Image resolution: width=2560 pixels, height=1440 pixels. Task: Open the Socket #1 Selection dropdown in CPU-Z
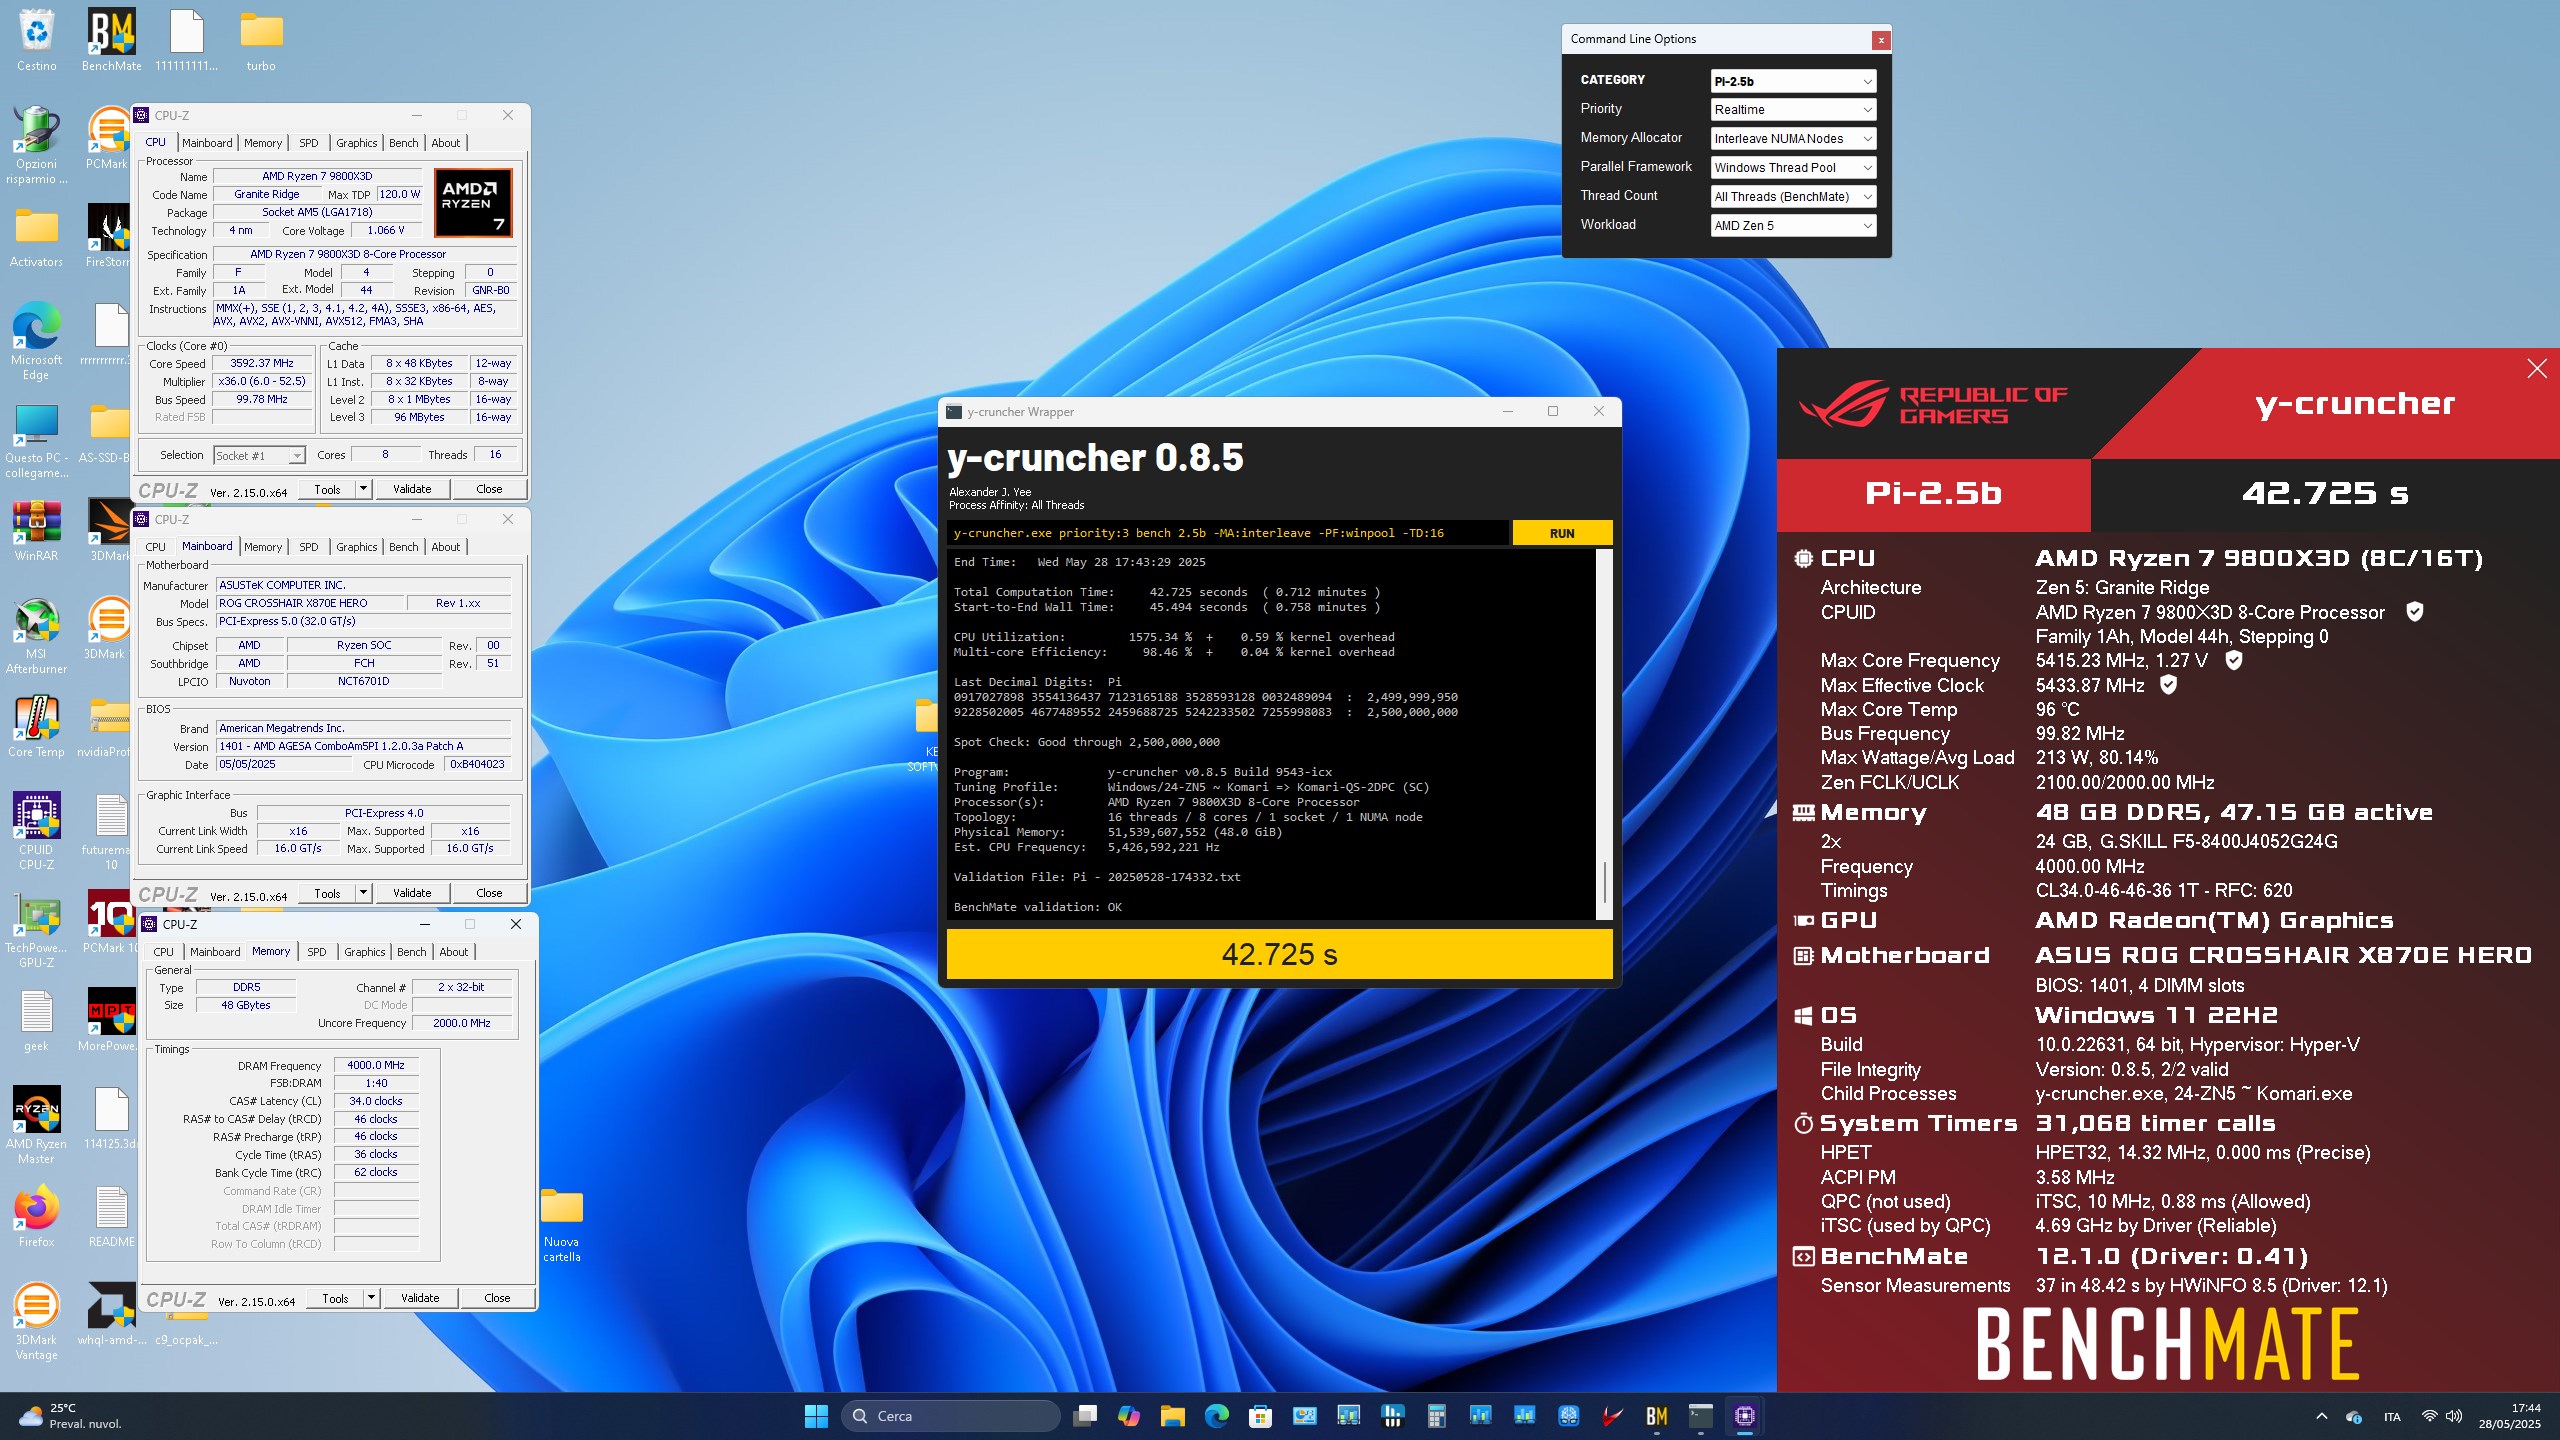pos(259,456)
